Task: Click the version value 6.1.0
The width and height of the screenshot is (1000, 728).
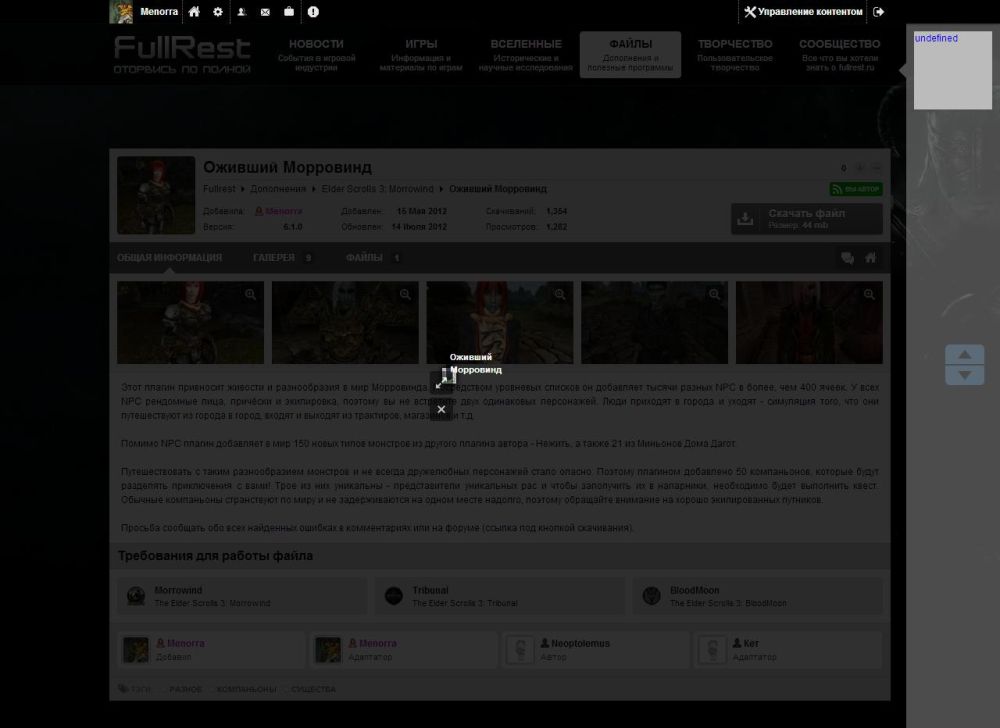Action: (x=293, y=227)
